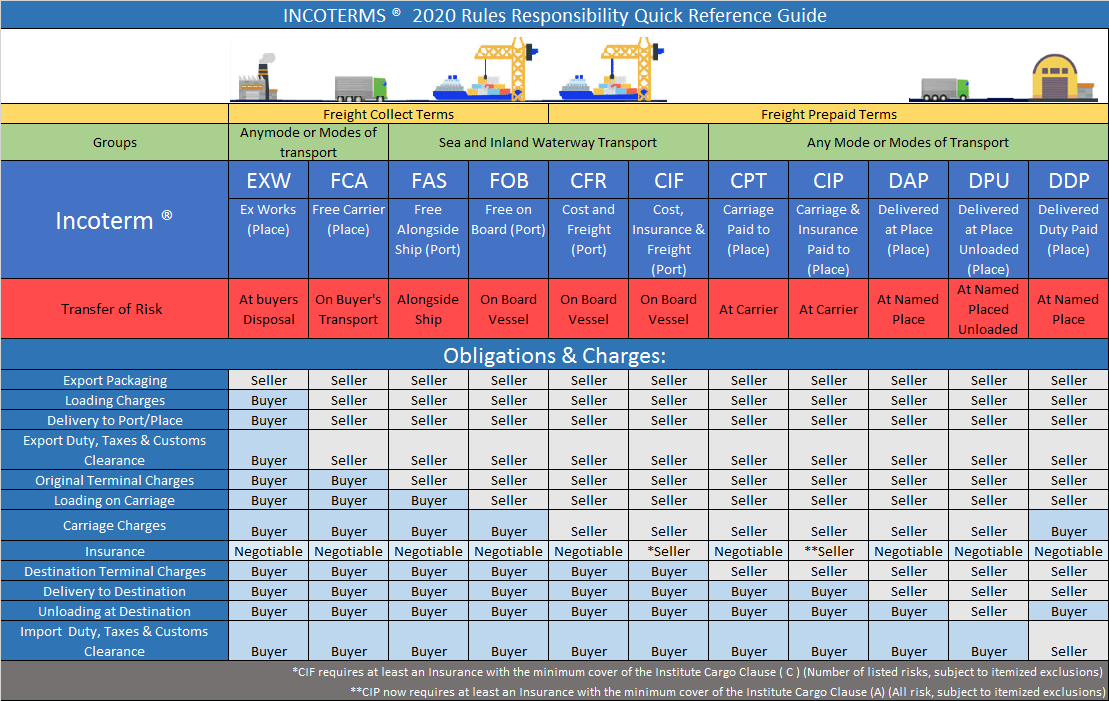Click the Freight Prepaid Terms header
Screen dimensions: 1109x701
(x=828, y=114)
